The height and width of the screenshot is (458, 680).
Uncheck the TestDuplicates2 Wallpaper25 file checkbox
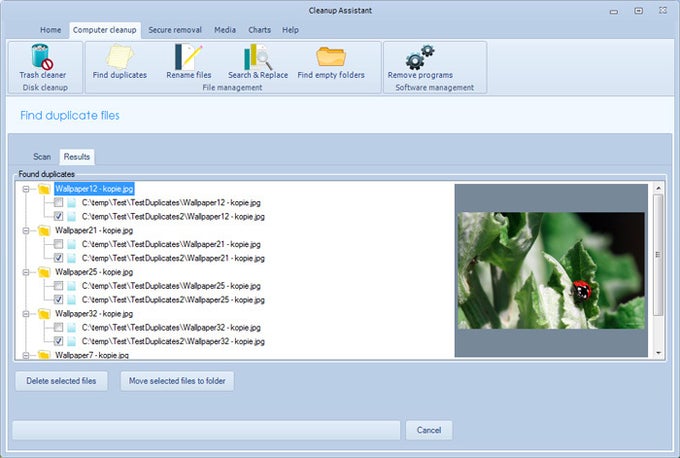pyautogui.click(x=59, y=299)
